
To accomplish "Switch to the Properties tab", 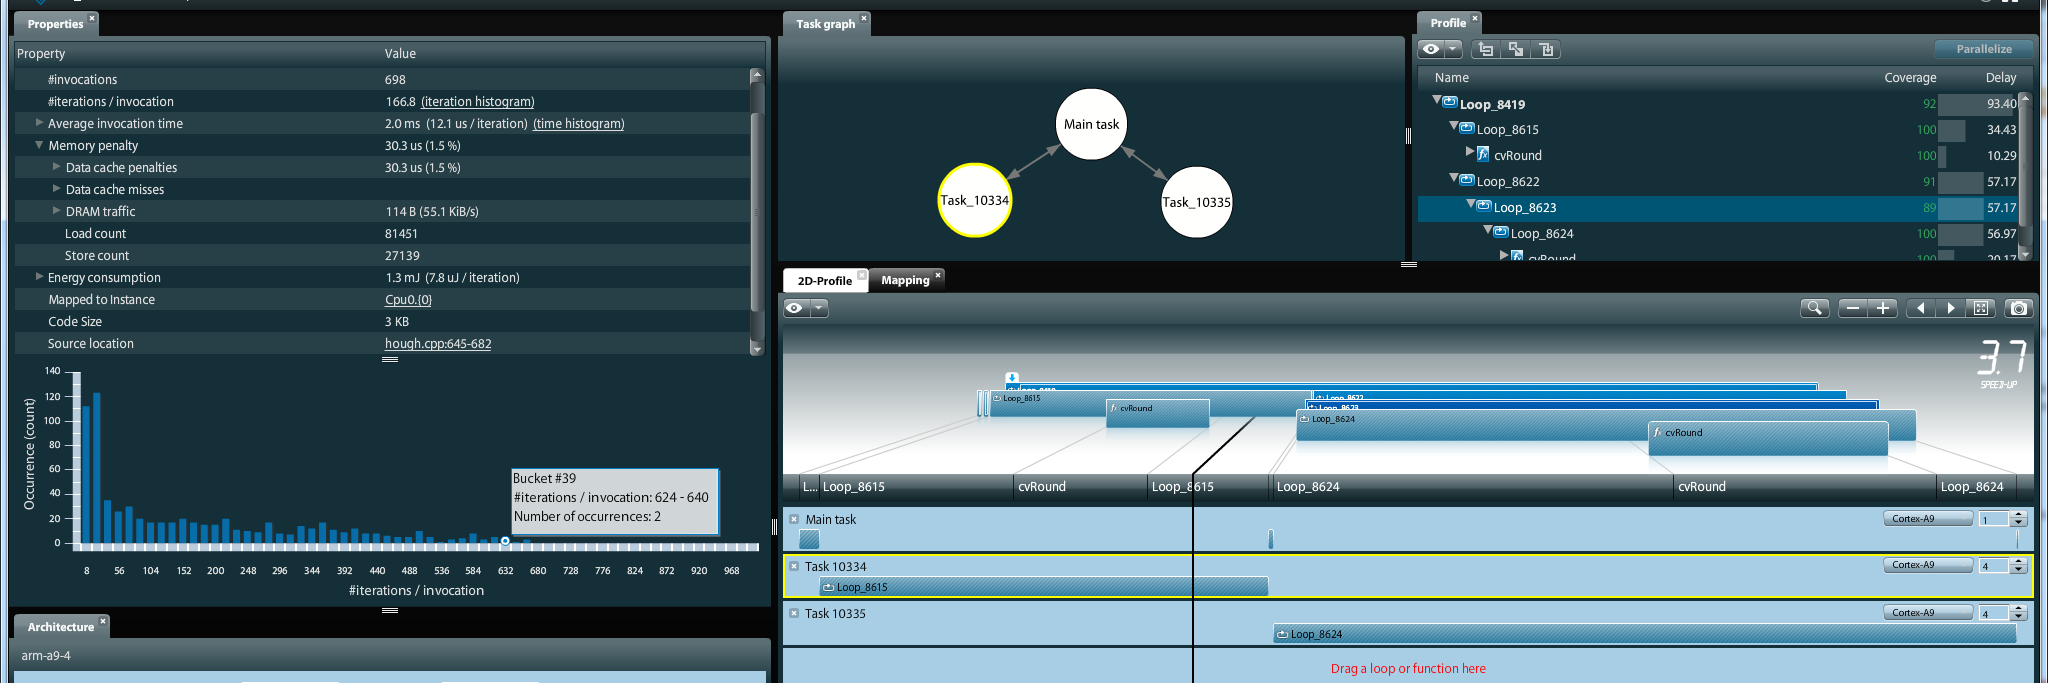I will point(55,24).
